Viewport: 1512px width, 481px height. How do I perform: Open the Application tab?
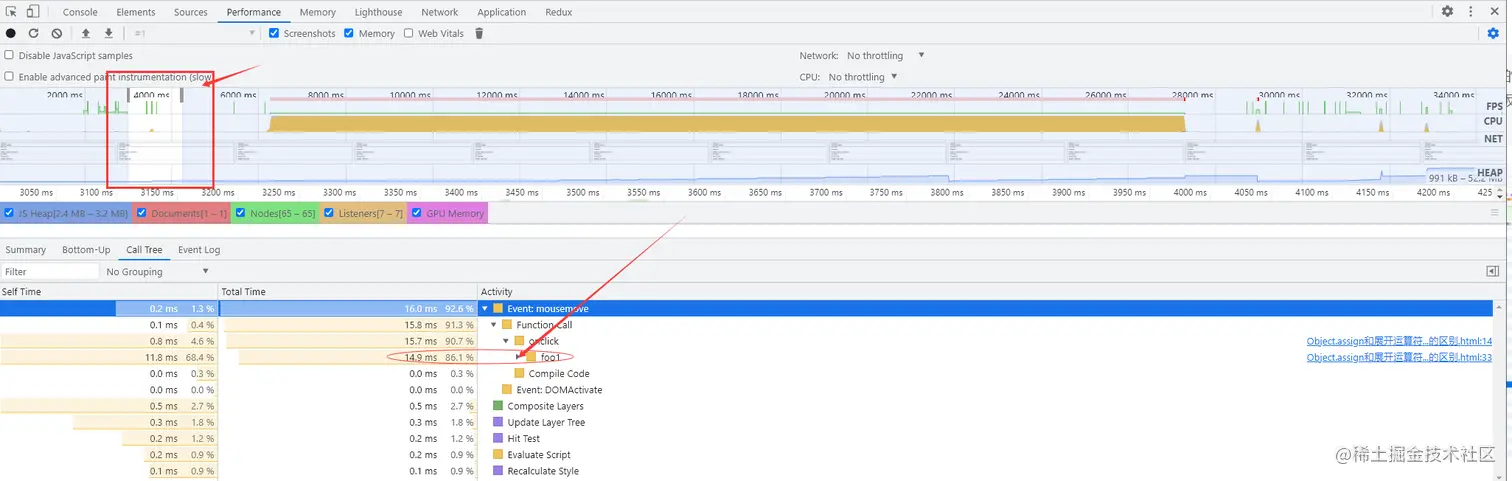[502, 12]
